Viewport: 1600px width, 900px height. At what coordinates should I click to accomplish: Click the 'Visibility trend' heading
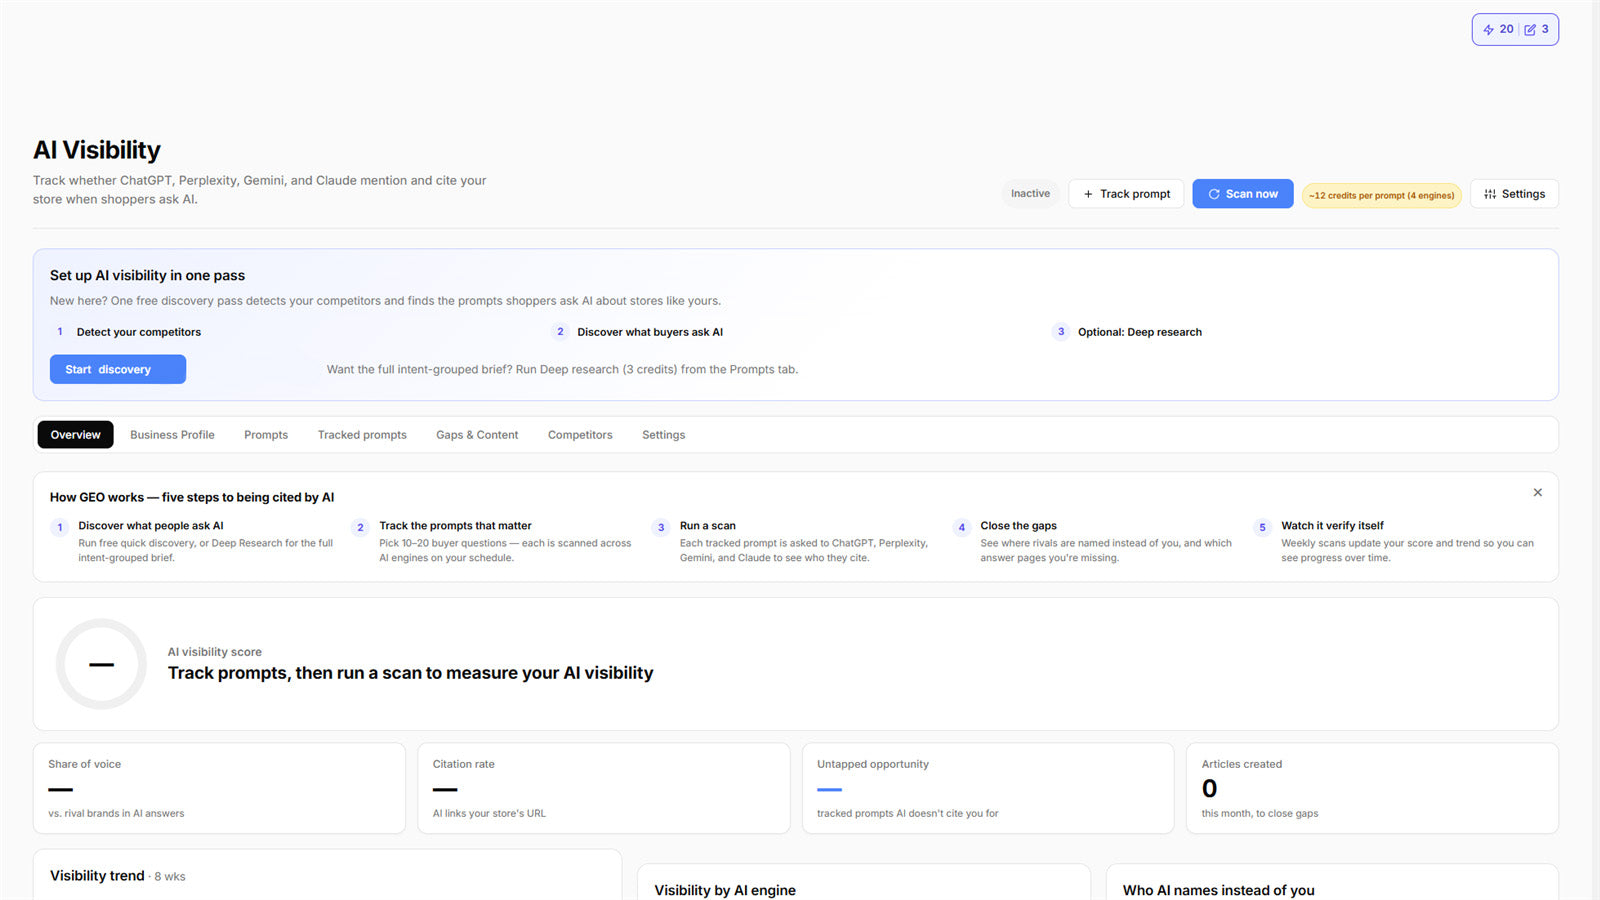97,876
